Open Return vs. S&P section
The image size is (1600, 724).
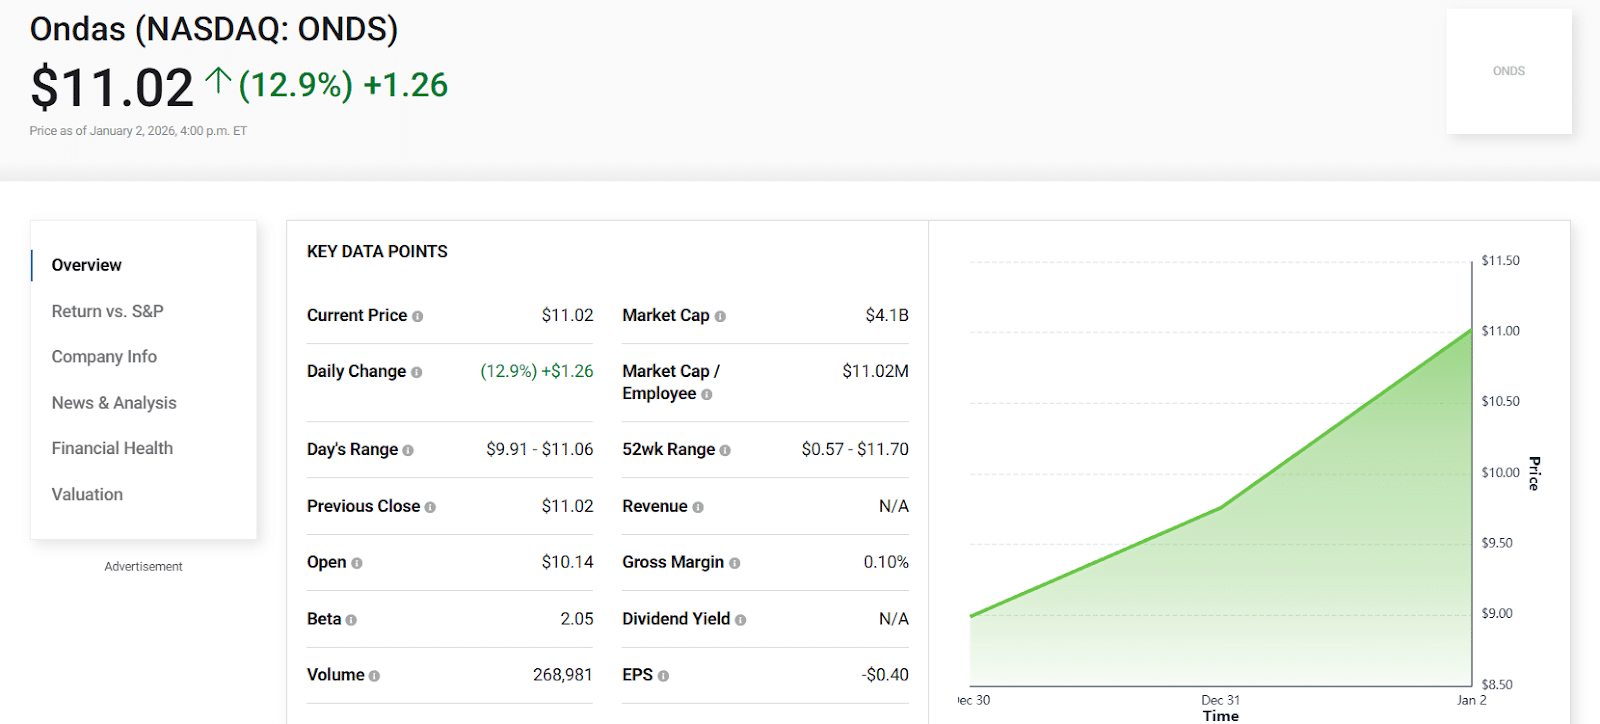point(108,311)
